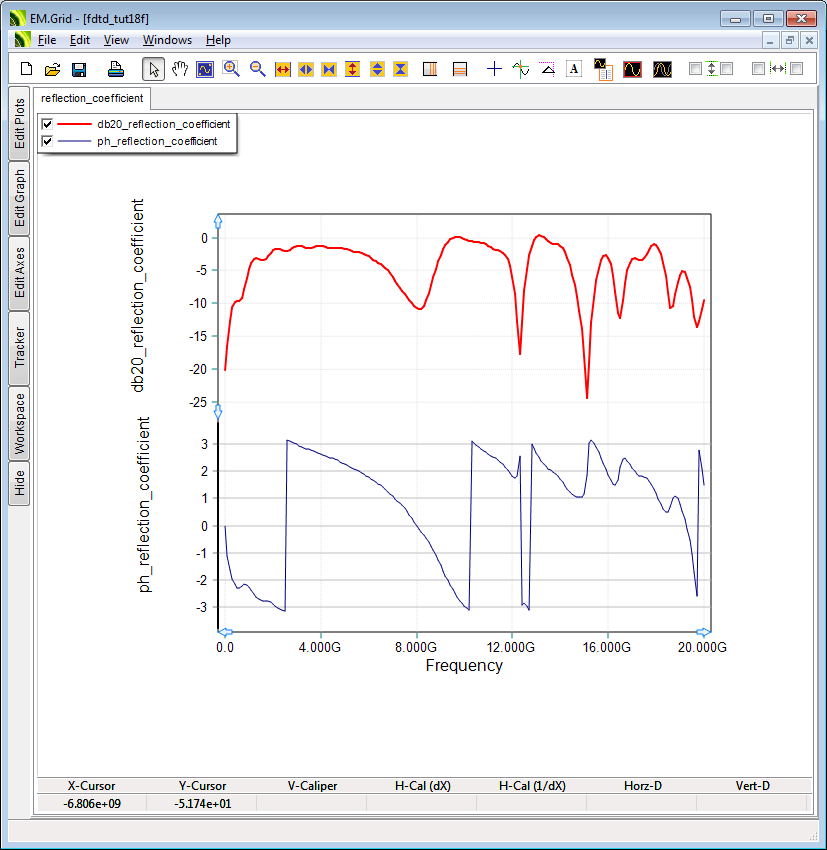
Task: Open the Windows menu
Action: pyautogui.click(x=167, y=40)
